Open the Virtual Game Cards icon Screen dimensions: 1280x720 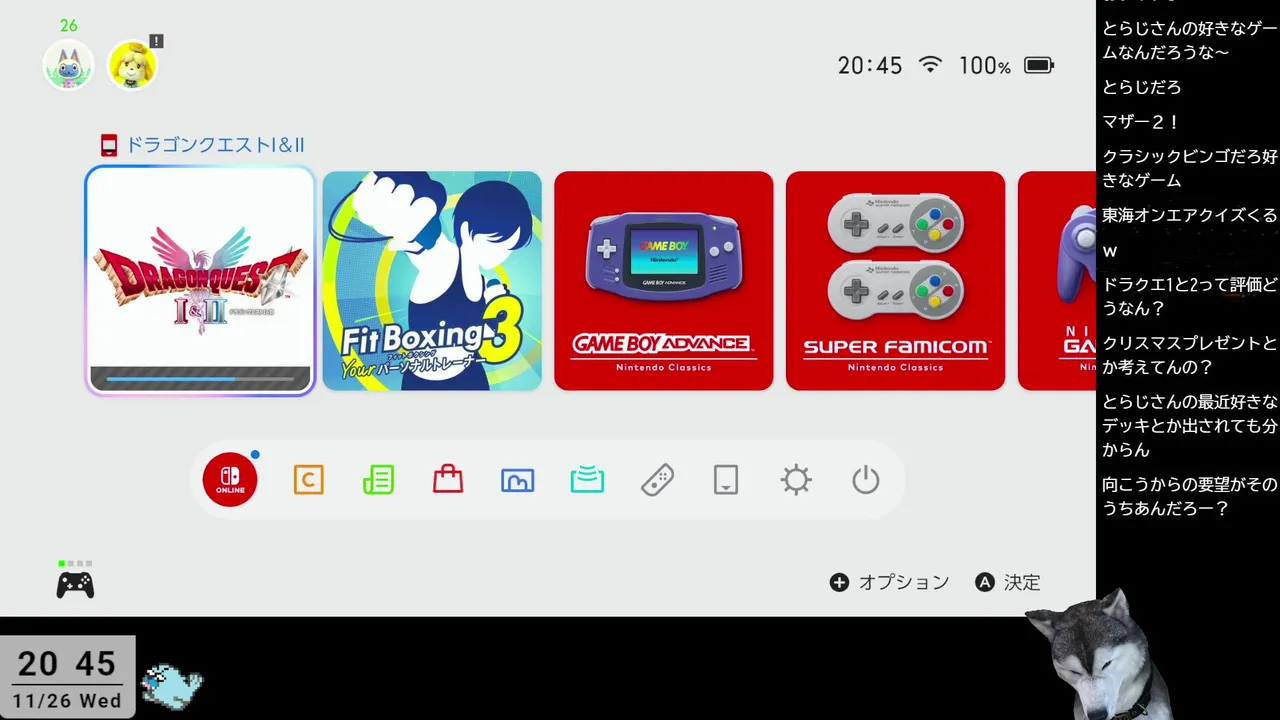(x=726, y=481)
